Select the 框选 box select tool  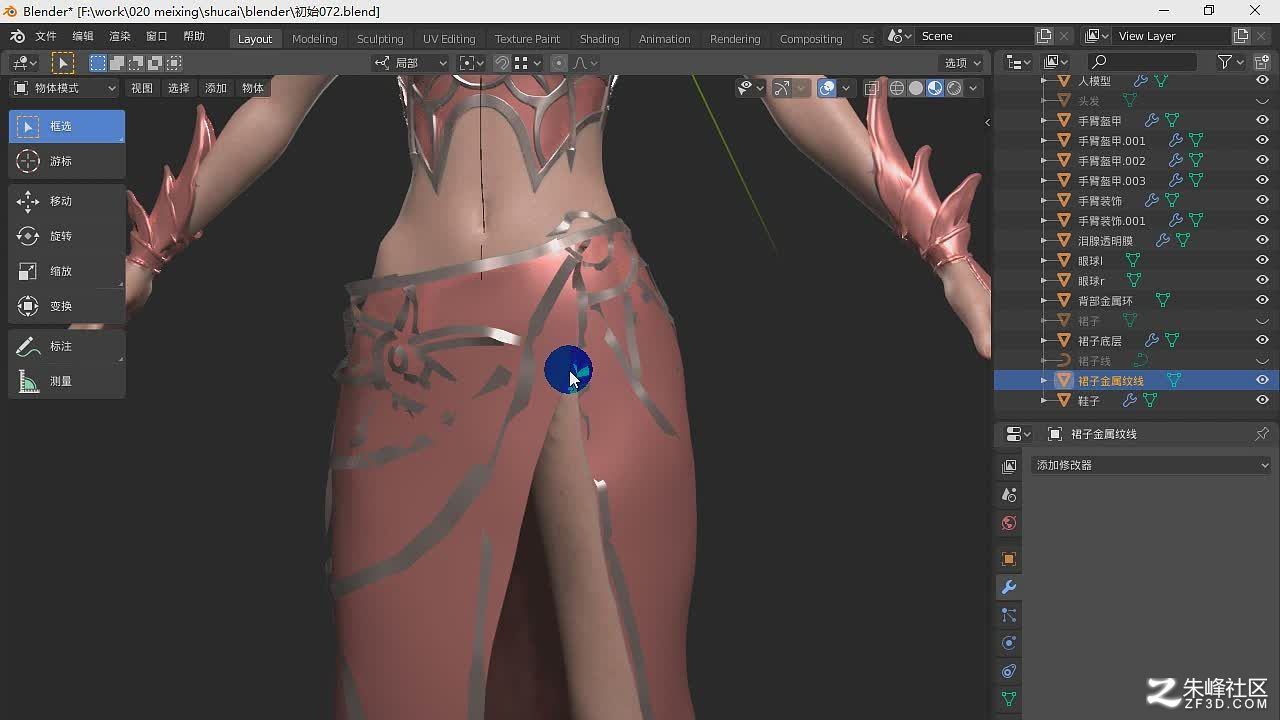(67, 126)
